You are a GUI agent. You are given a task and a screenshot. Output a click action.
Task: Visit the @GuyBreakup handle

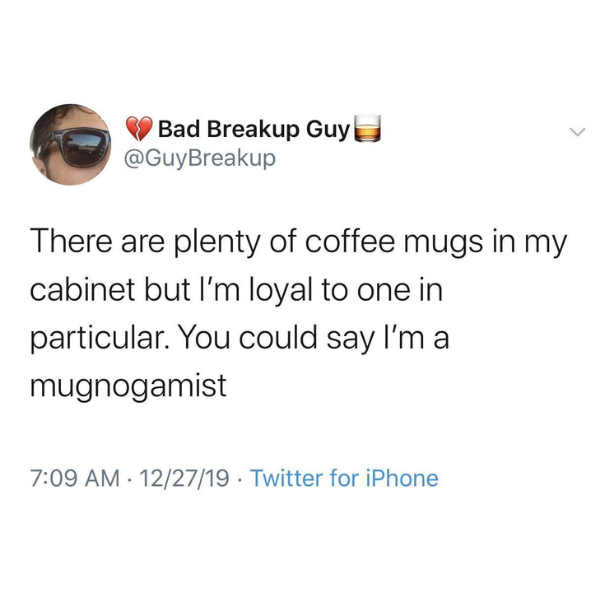pos(199,158)
